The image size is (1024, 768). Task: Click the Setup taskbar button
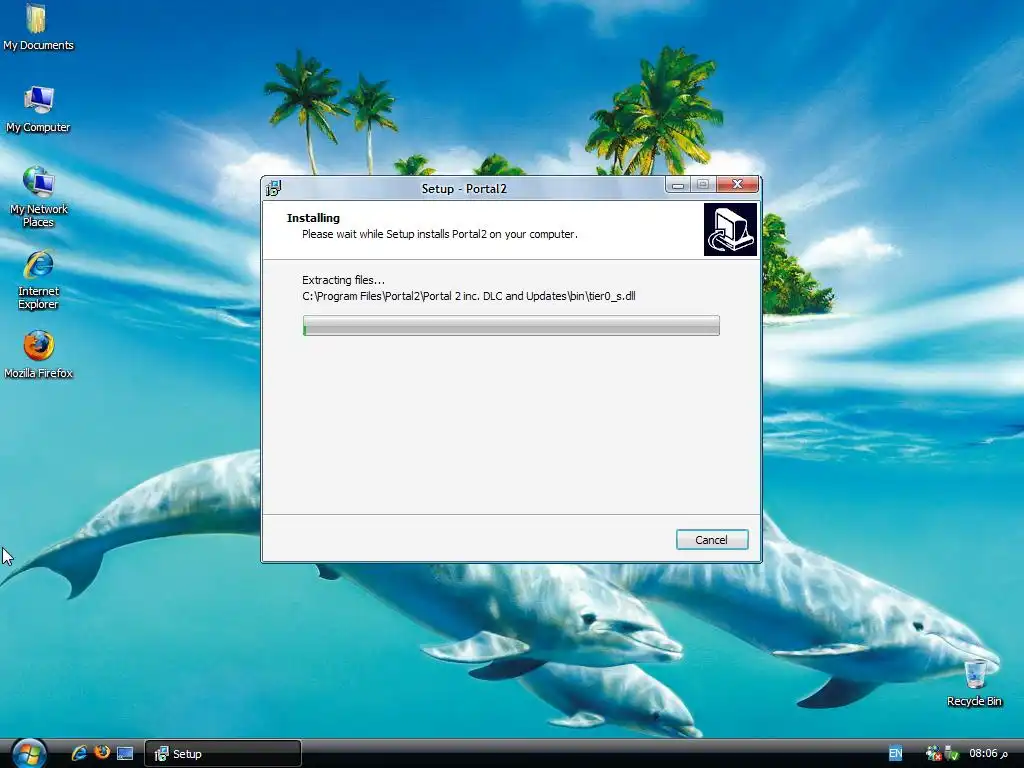[x=223, y=754]
